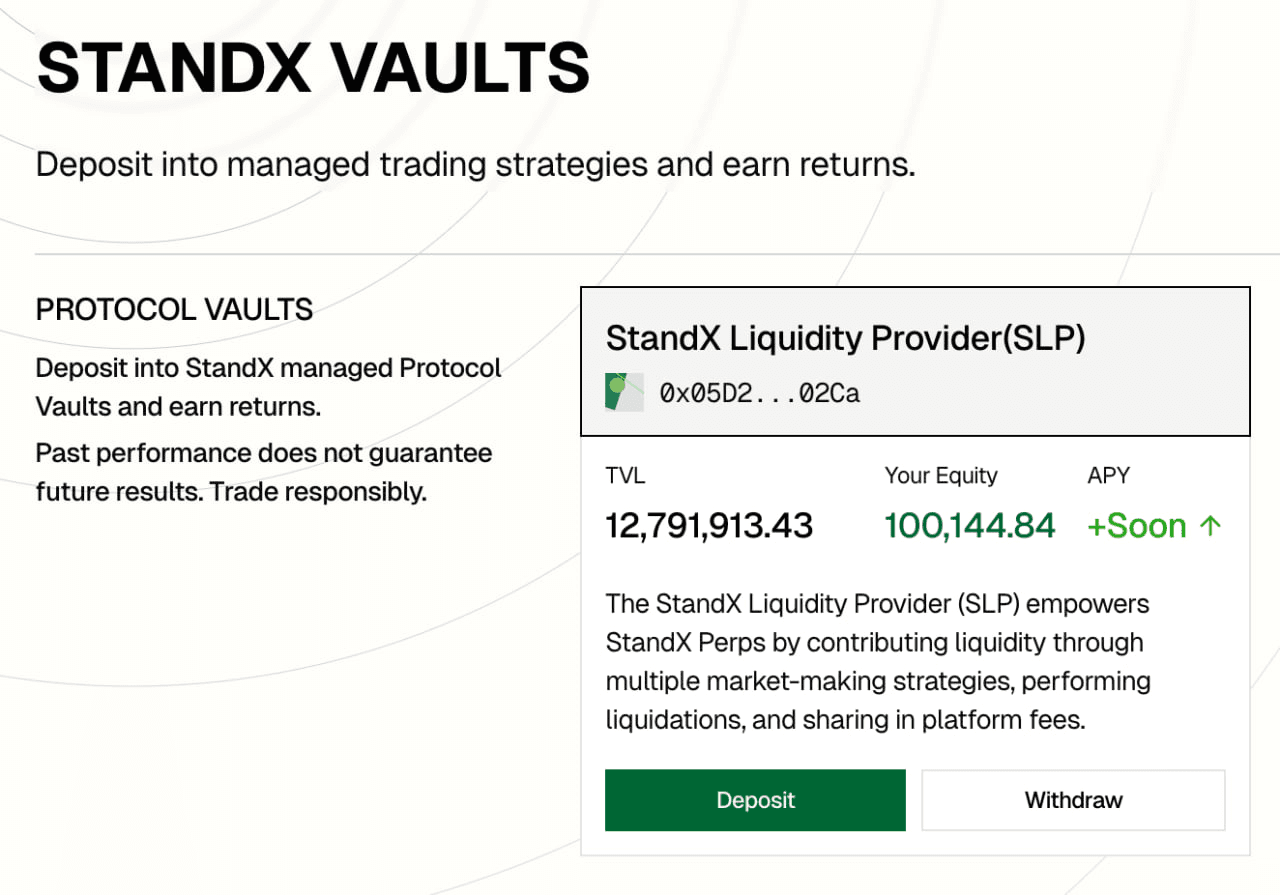Click the +Soon APY value

pos(1136,526)
